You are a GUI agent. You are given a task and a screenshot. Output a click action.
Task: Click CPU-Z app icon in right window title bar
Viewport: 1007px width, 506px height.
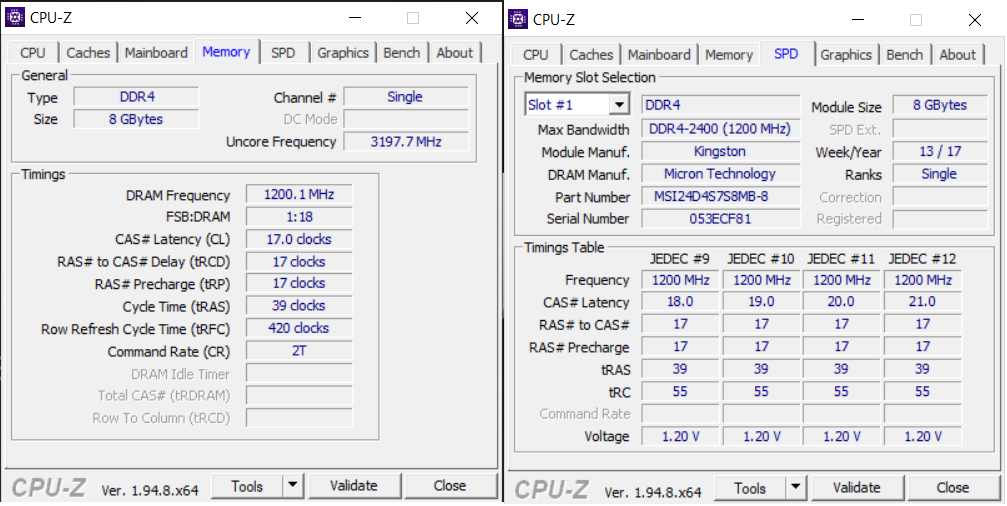click(x=518, y=19)
